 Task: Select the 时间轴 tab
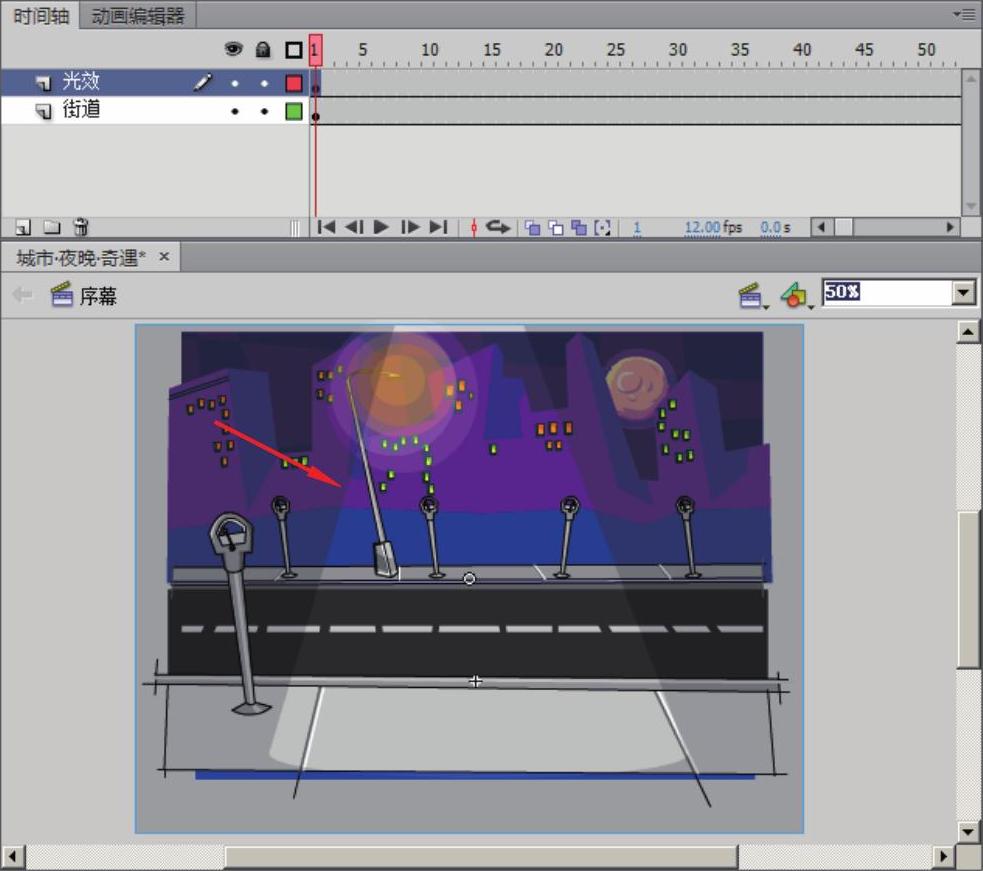click(x=40, y=16)
